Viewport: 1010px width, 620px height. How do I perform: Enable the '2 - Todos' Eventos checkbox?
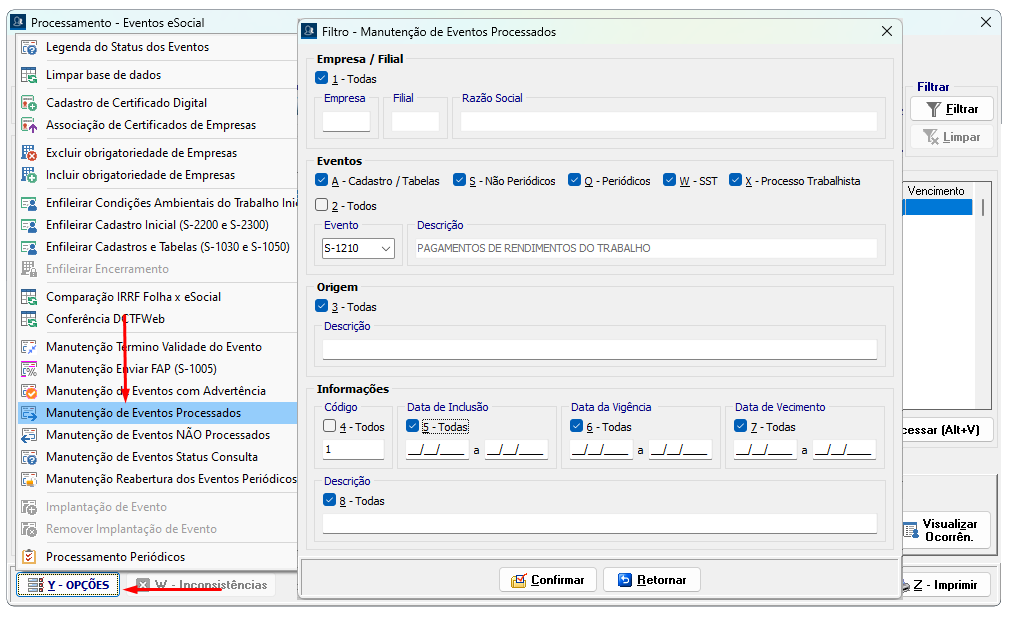322,206
